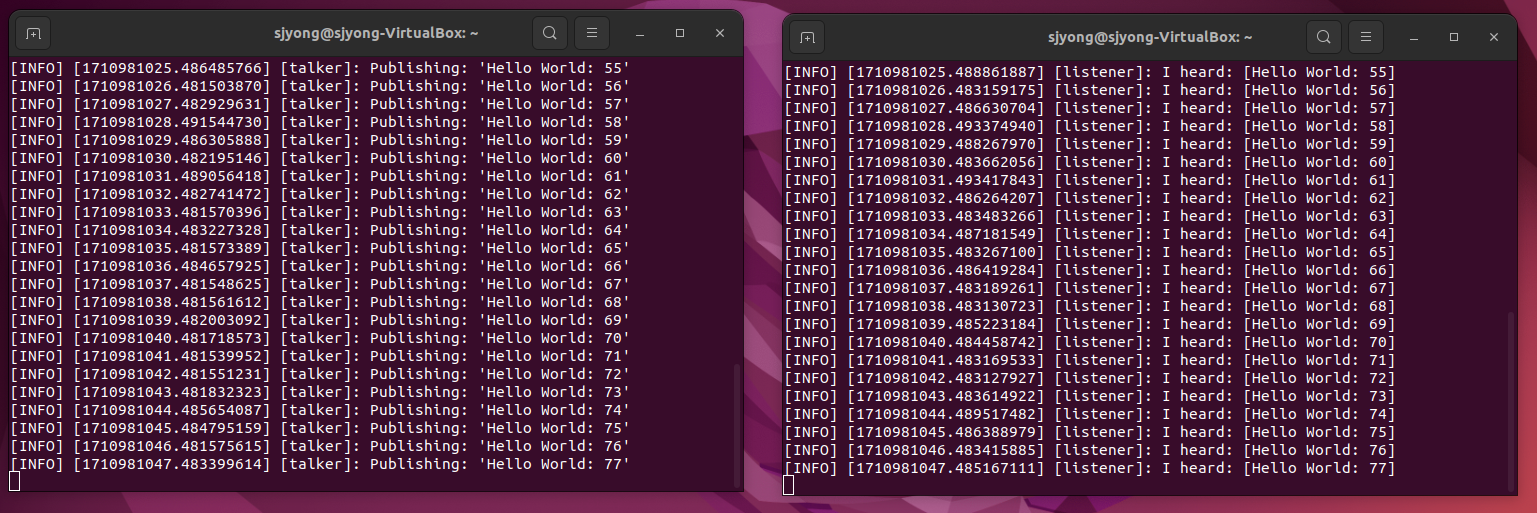Minimize the listener terminal window
The image size is (1537, 513).
pyautogui.click(x=1415, y=37)
